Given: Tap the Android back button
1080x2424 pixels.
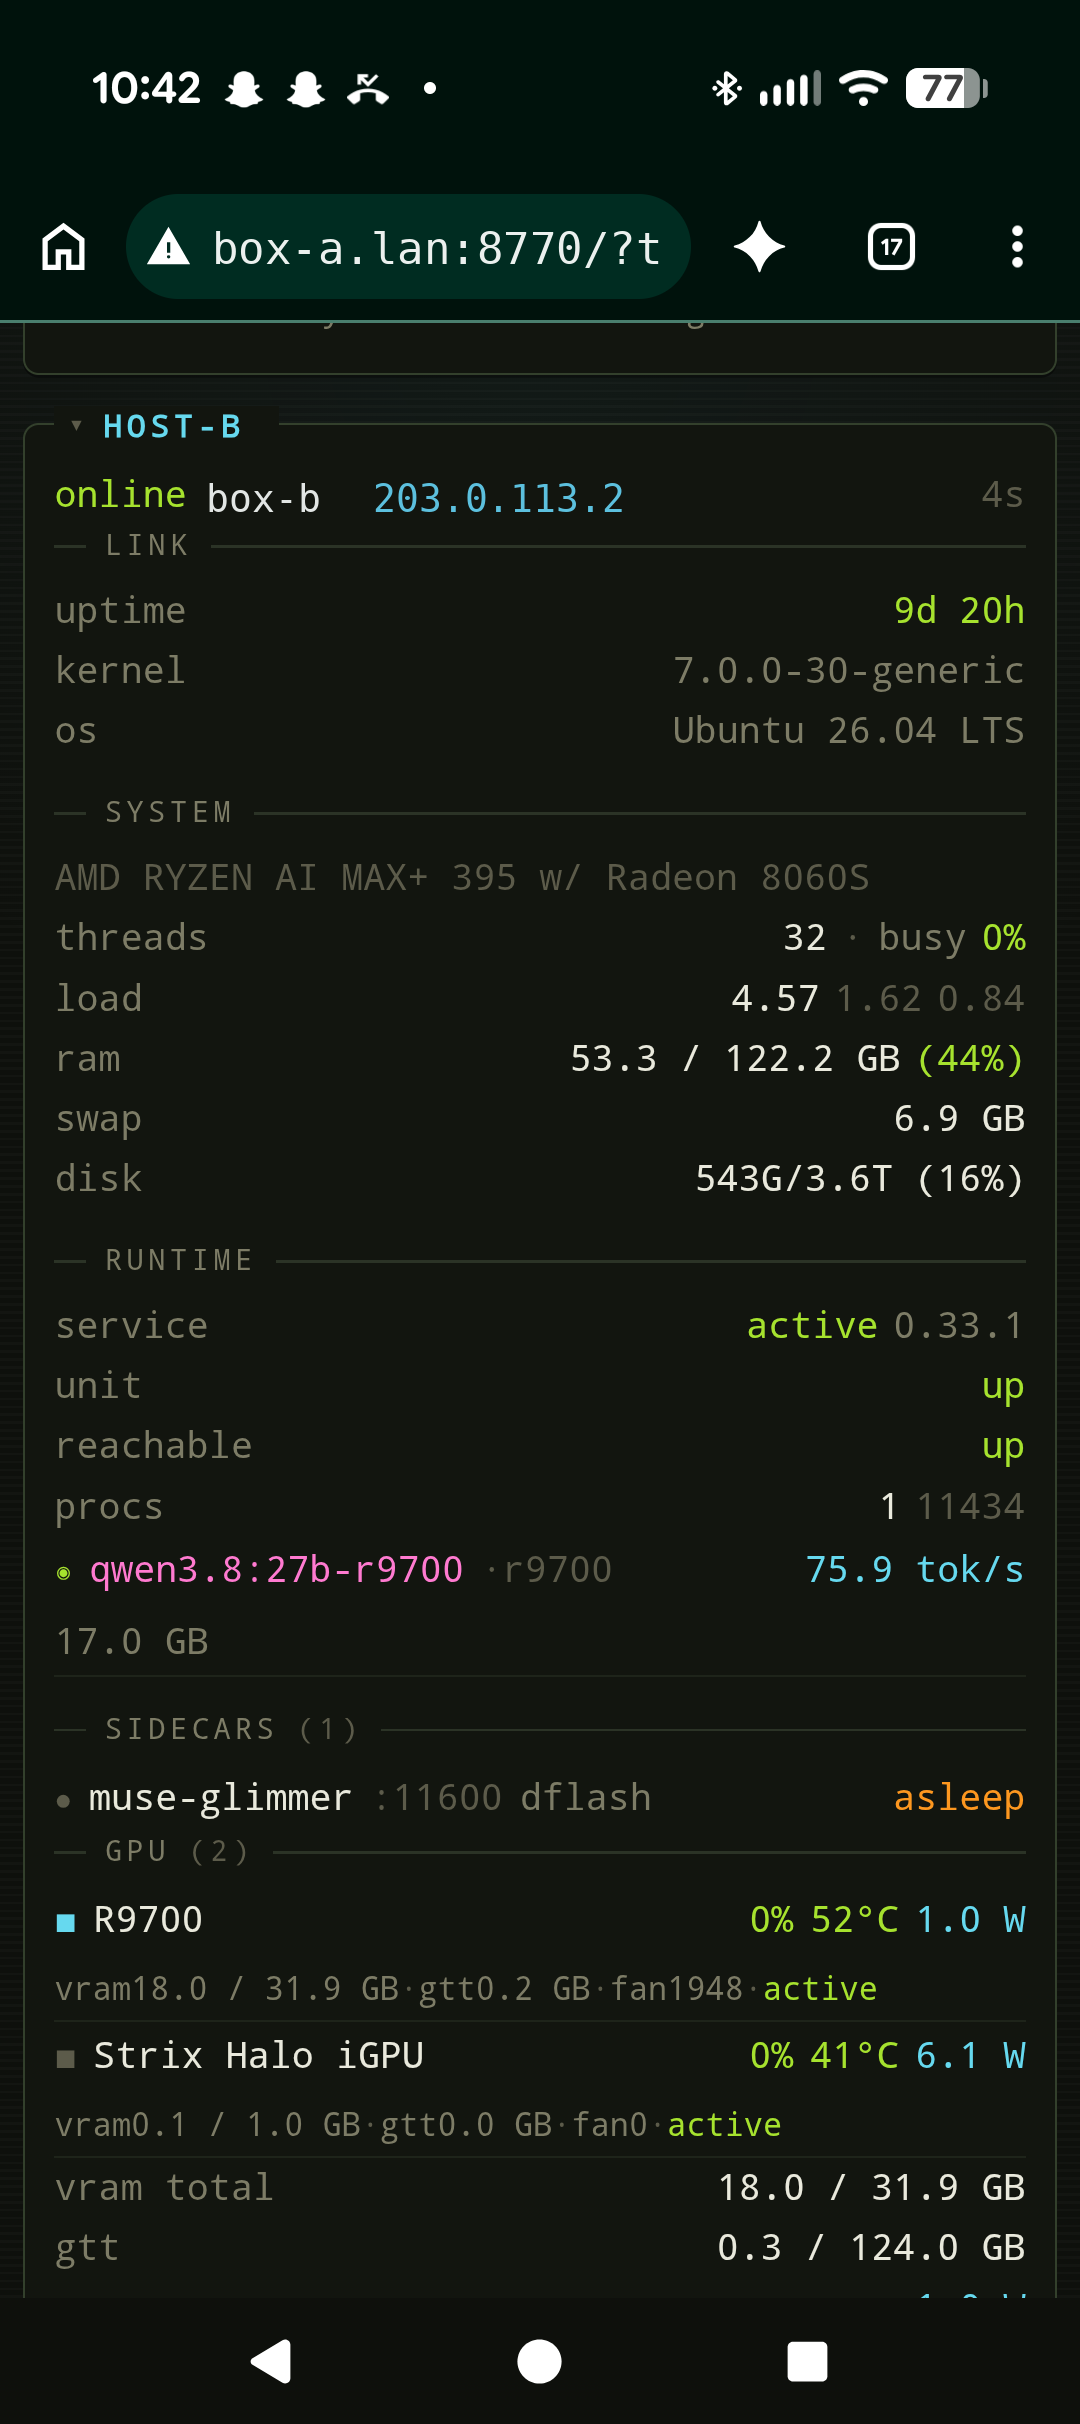Looking at the screenshot, I should click(271, 2362).
